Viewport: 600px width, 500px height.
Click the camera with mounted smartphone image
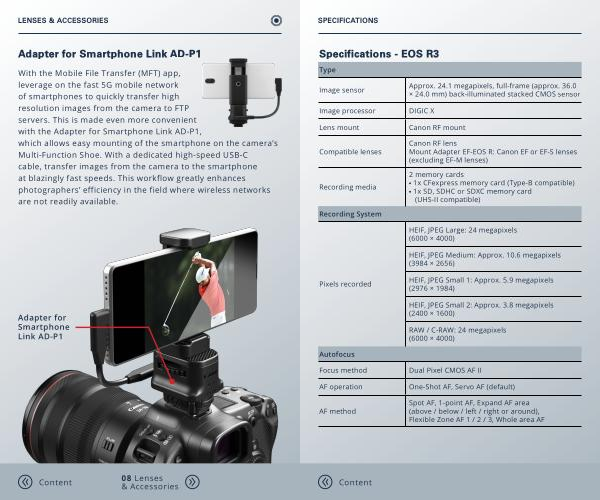pyautogui.click(x=150, y=345)
